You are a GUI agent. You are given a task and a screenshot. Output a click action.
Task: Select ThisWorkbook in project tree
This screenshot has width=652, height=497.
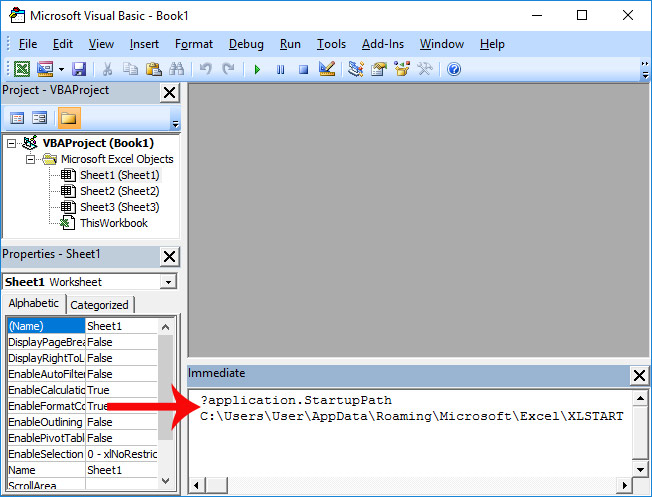(114, 223)
